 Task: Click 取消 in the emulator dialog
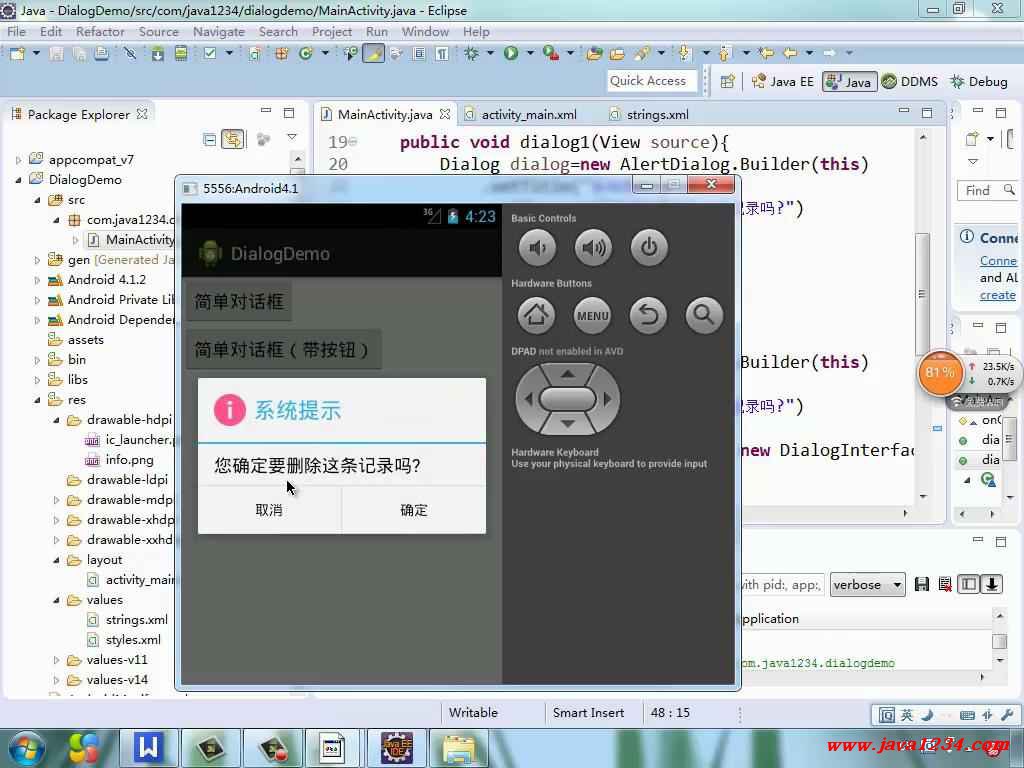pyautogui.click(x=269, y=510)
